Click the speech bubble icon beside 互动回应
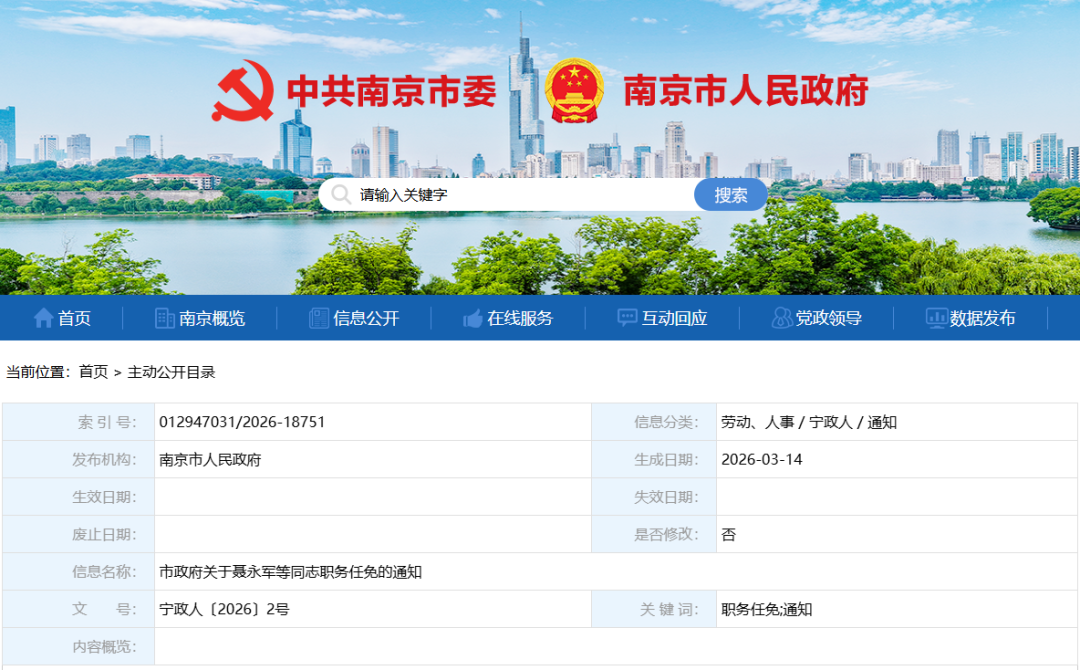 pos(627,318)
